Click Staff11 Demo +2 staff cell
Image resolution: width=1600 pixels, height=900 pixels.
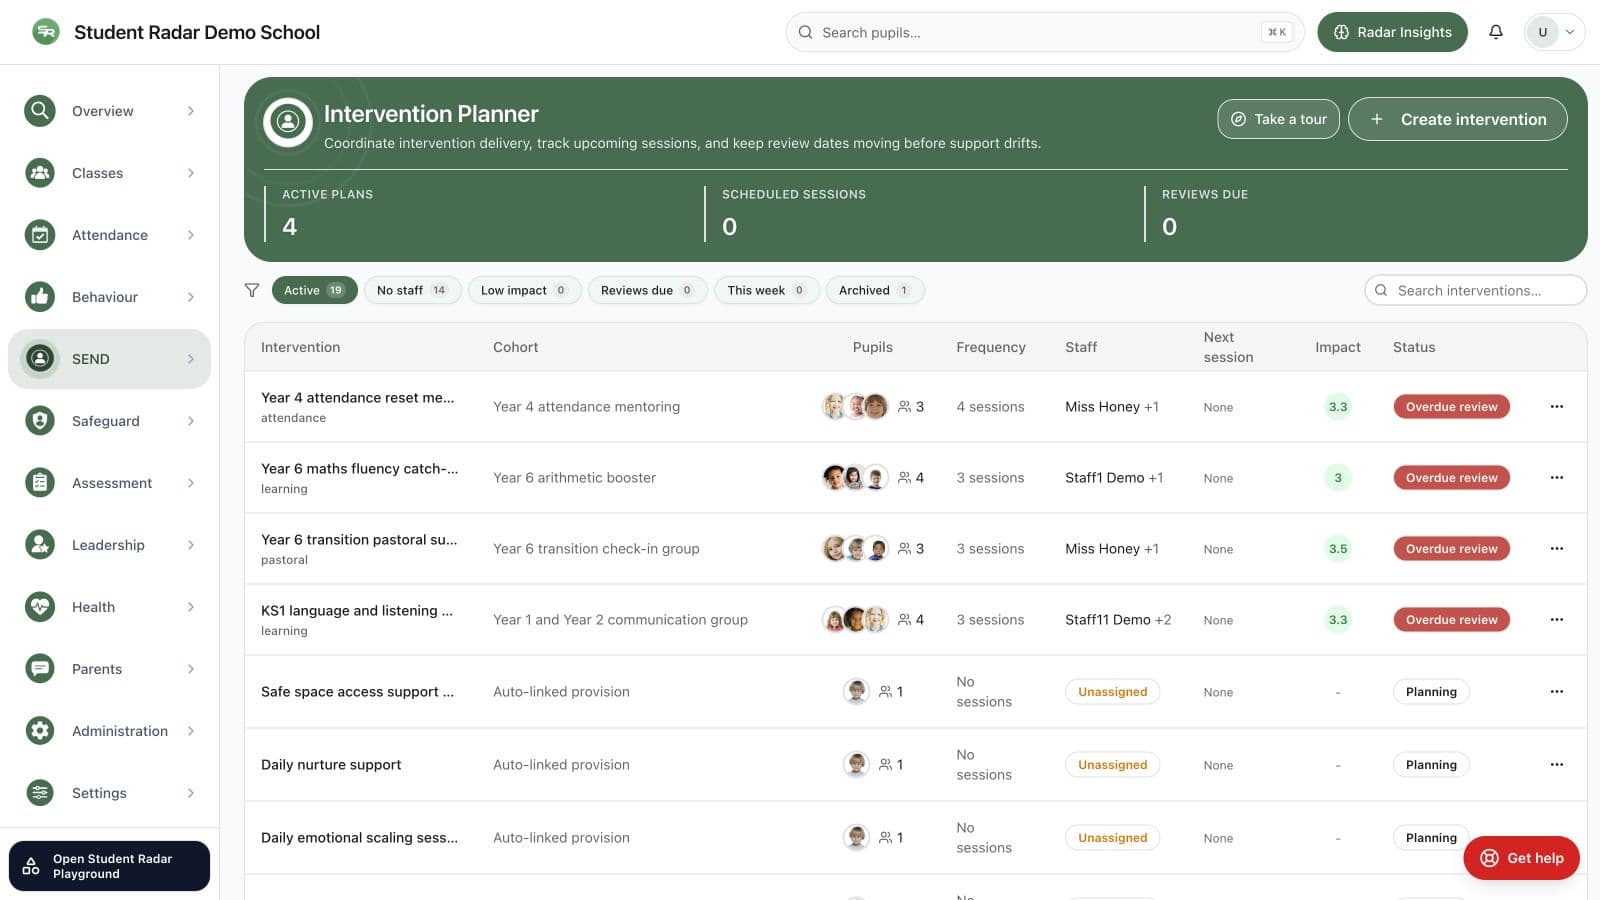[1118, 620]
